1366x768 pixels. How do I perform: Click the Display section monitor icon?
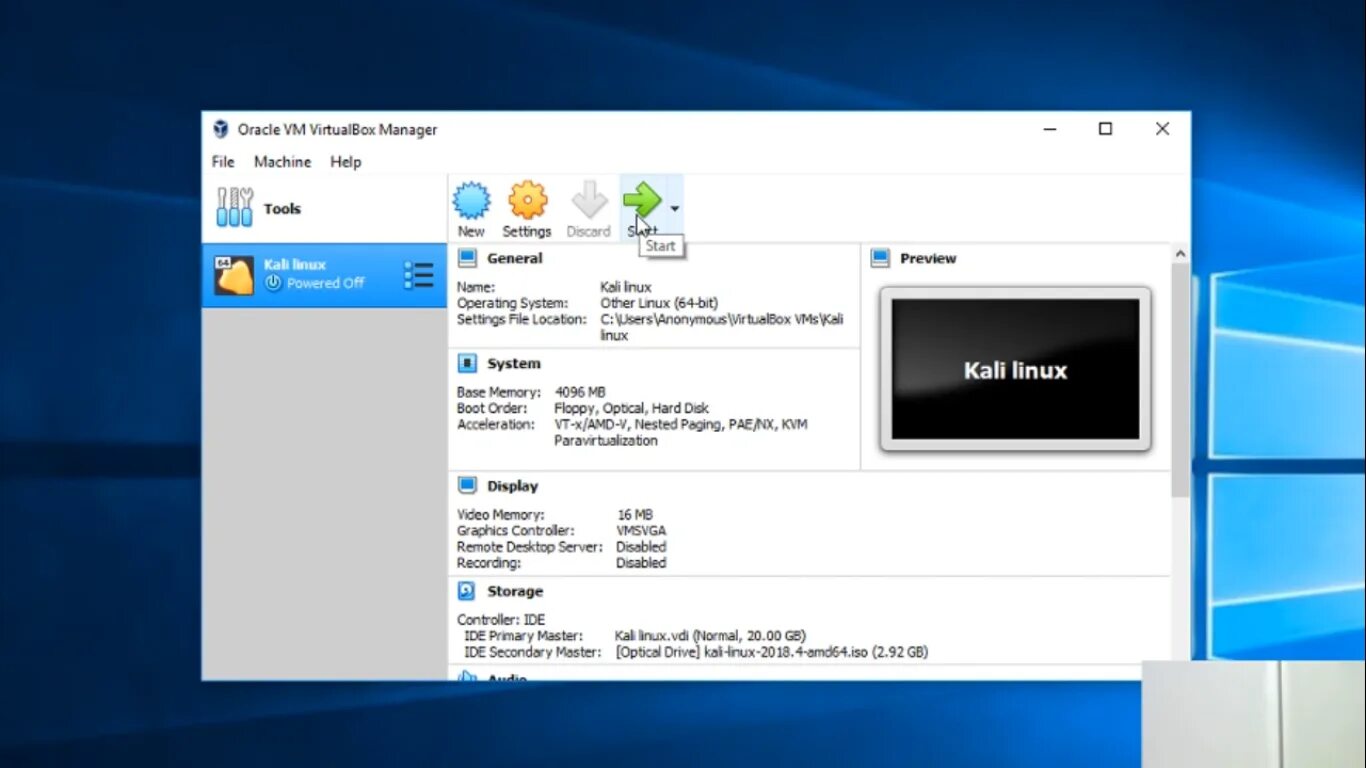[x=467, y=485]
